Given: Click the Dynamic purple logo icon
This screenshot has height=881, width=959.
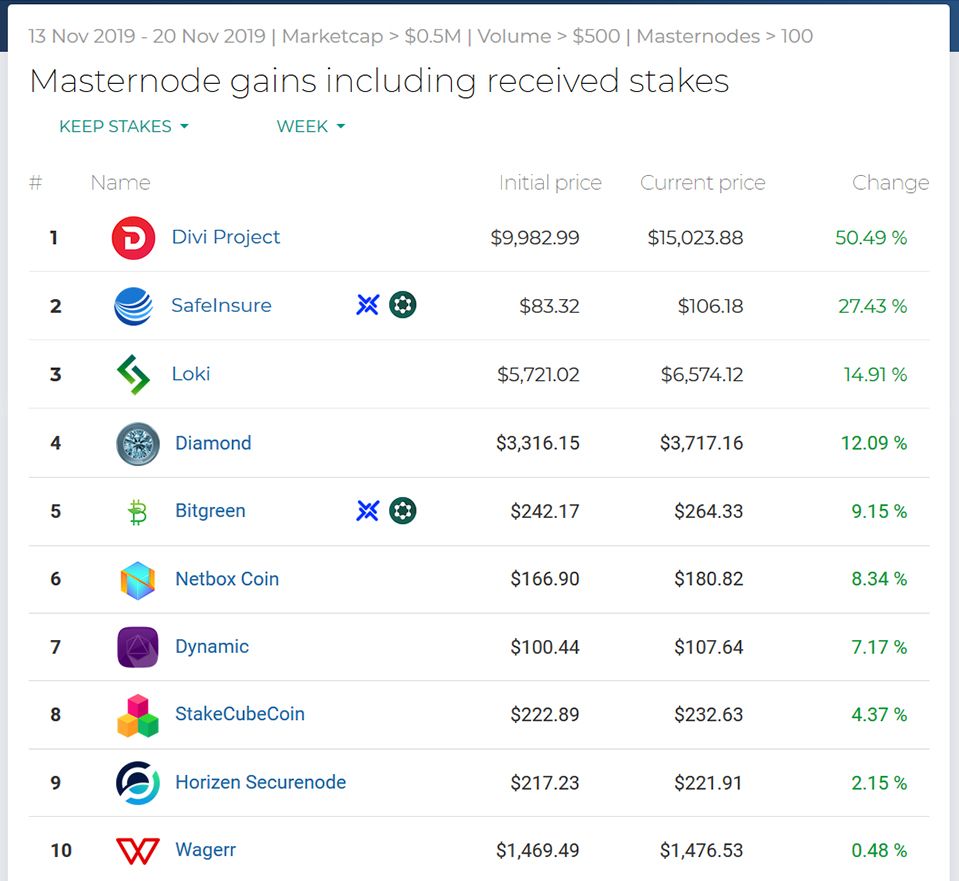Looking at the screenshot, I should pyautogui.click(x=137, y=647).
